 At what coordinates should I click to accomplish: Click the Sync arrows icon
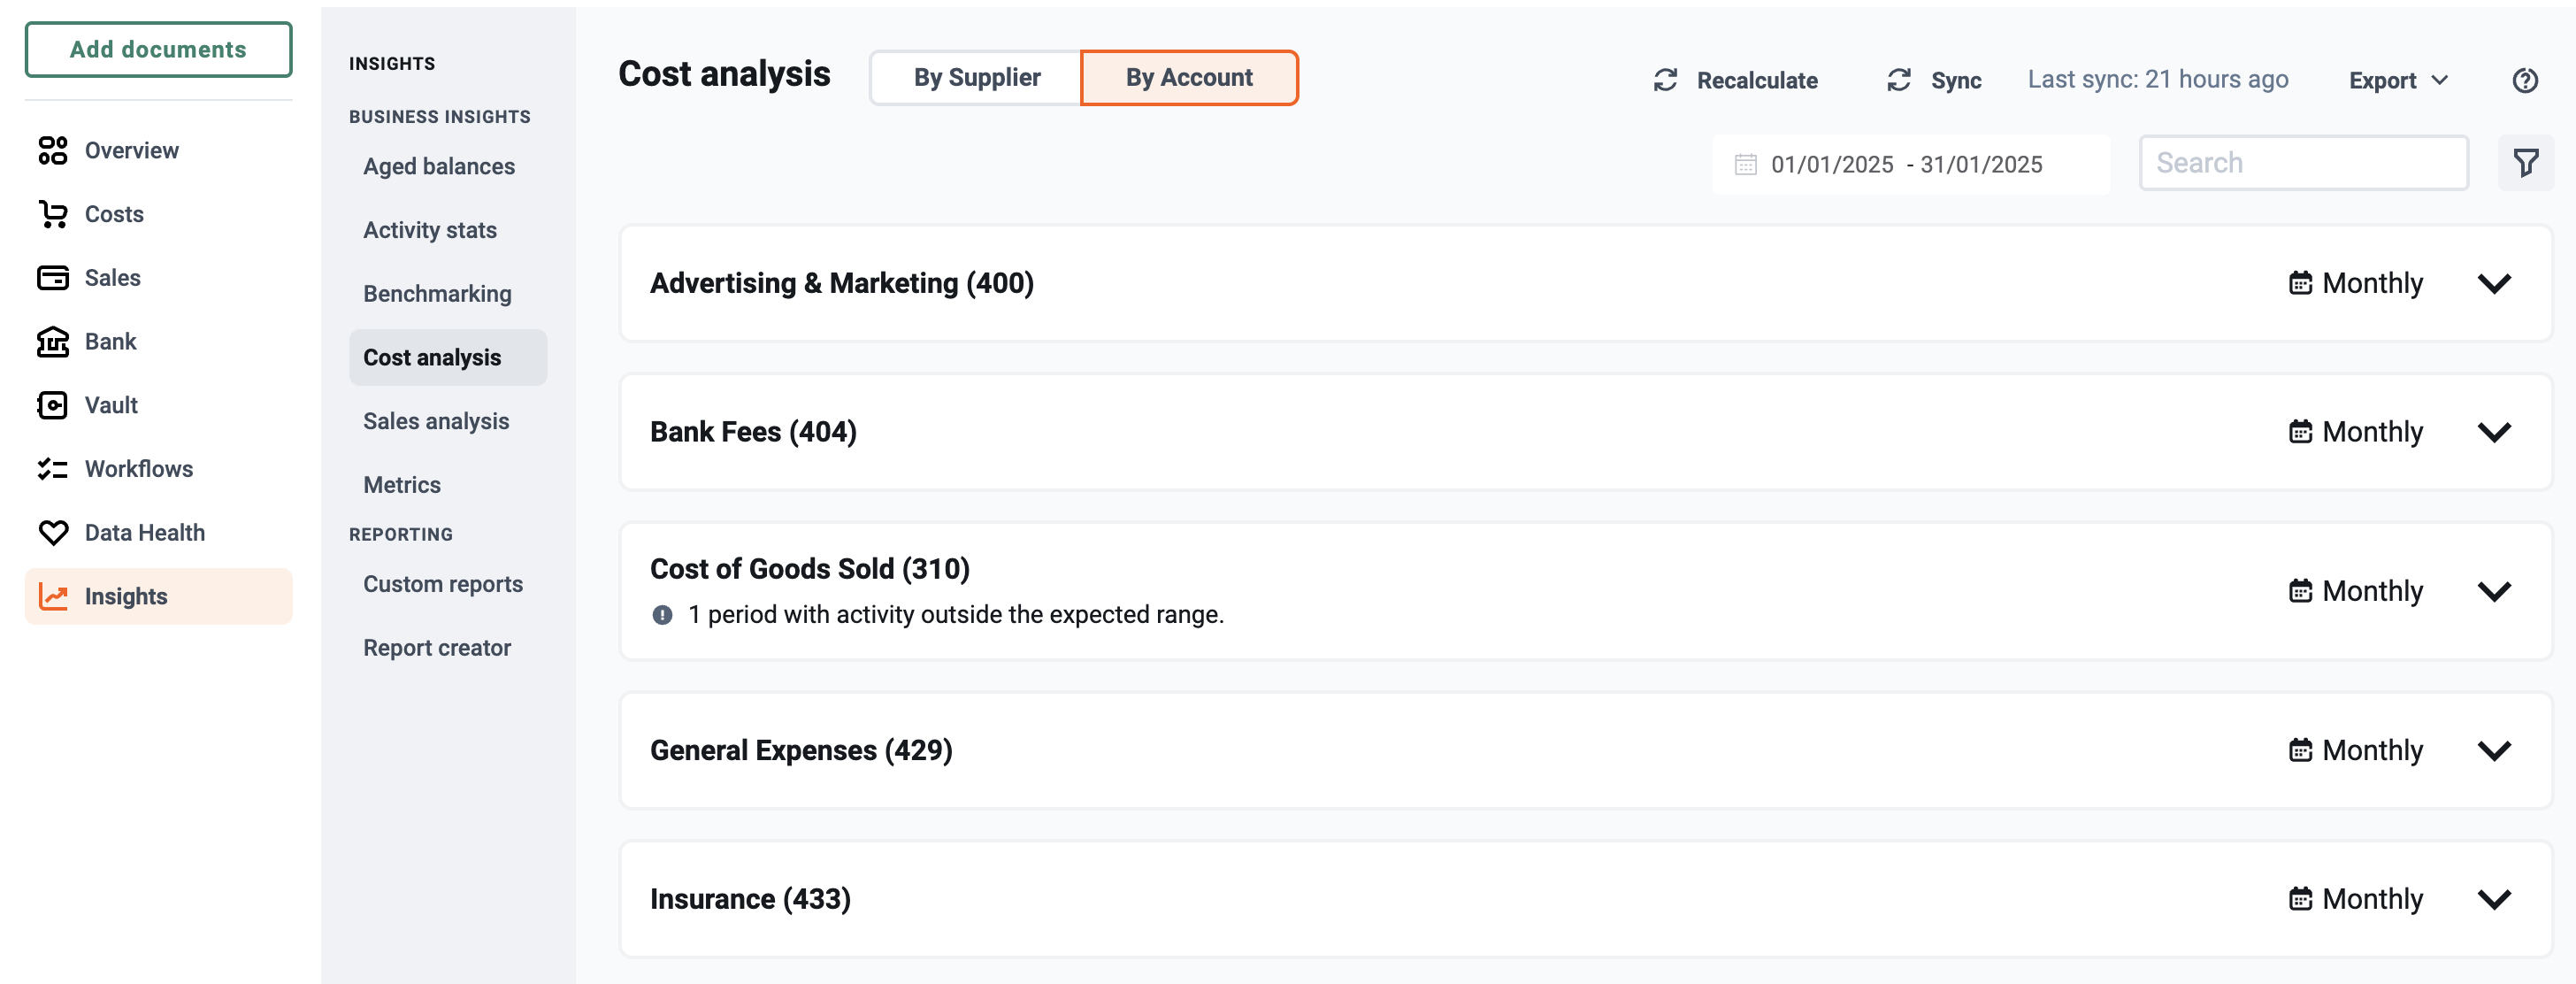point(1899,80)
